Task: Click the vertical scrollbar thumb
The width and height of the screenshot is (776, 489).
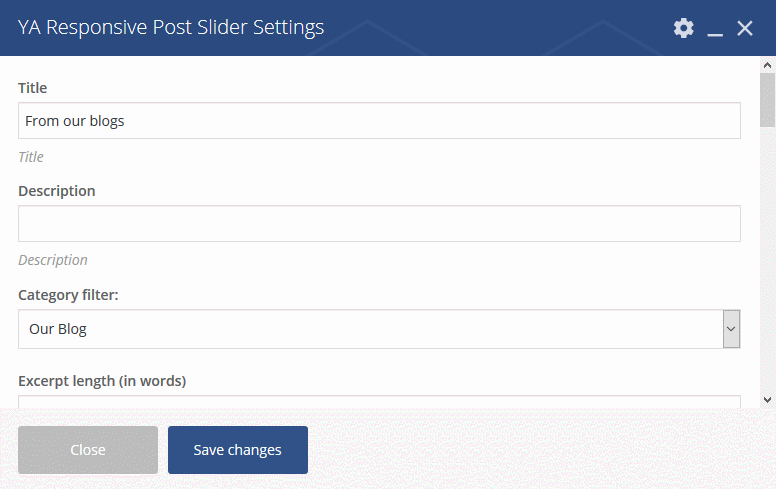Action: 768,100
